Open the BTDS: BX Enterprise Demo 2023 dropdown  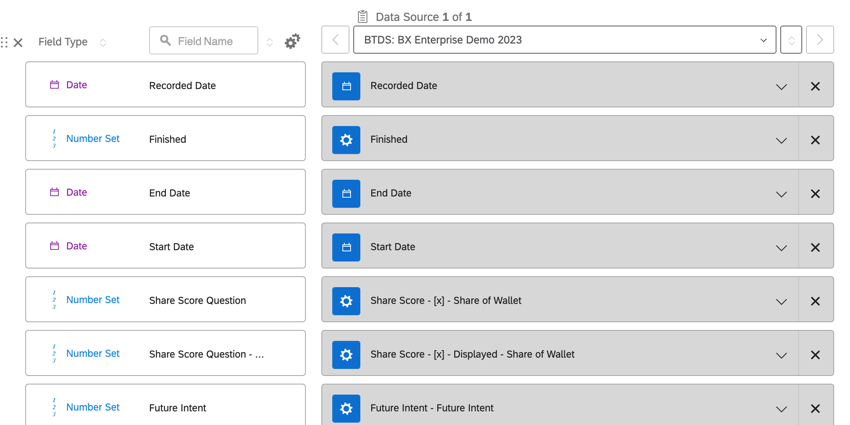[x=564, y=40]
